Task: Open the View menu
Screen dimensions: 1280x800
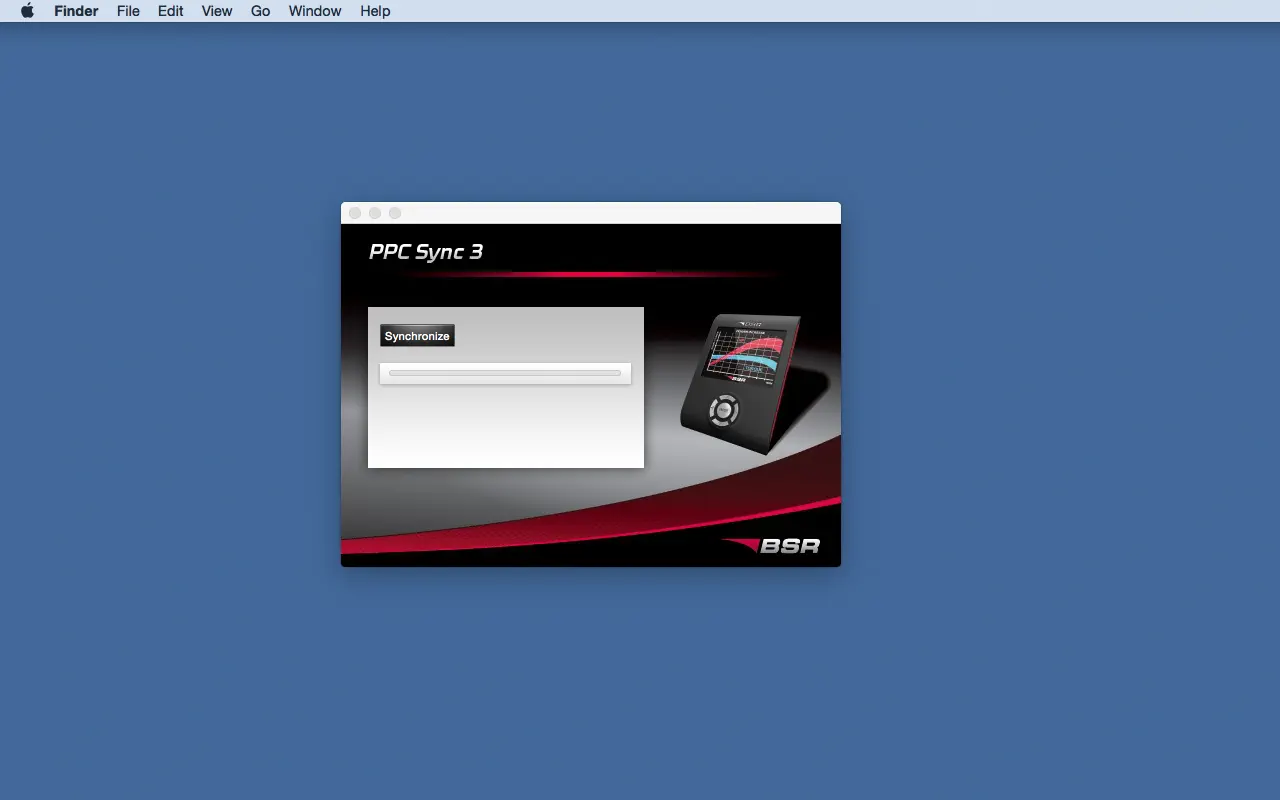Action: point(216,11)
